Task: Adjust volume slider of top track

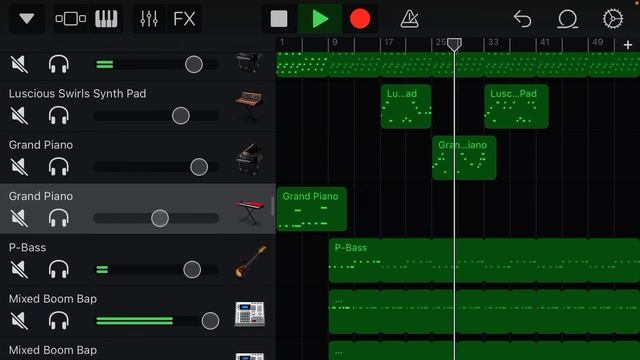Action: [x=194, y=64]
